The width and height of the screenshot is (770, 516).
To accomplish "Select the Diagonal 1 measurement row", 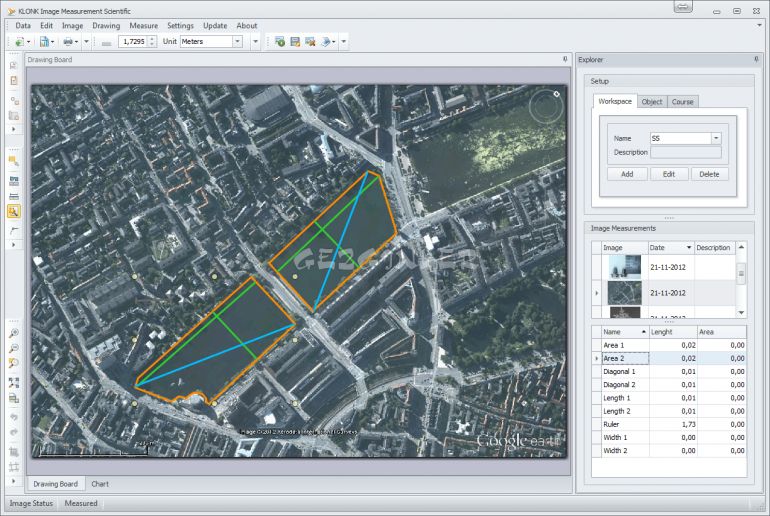I will tap(669, 372).
